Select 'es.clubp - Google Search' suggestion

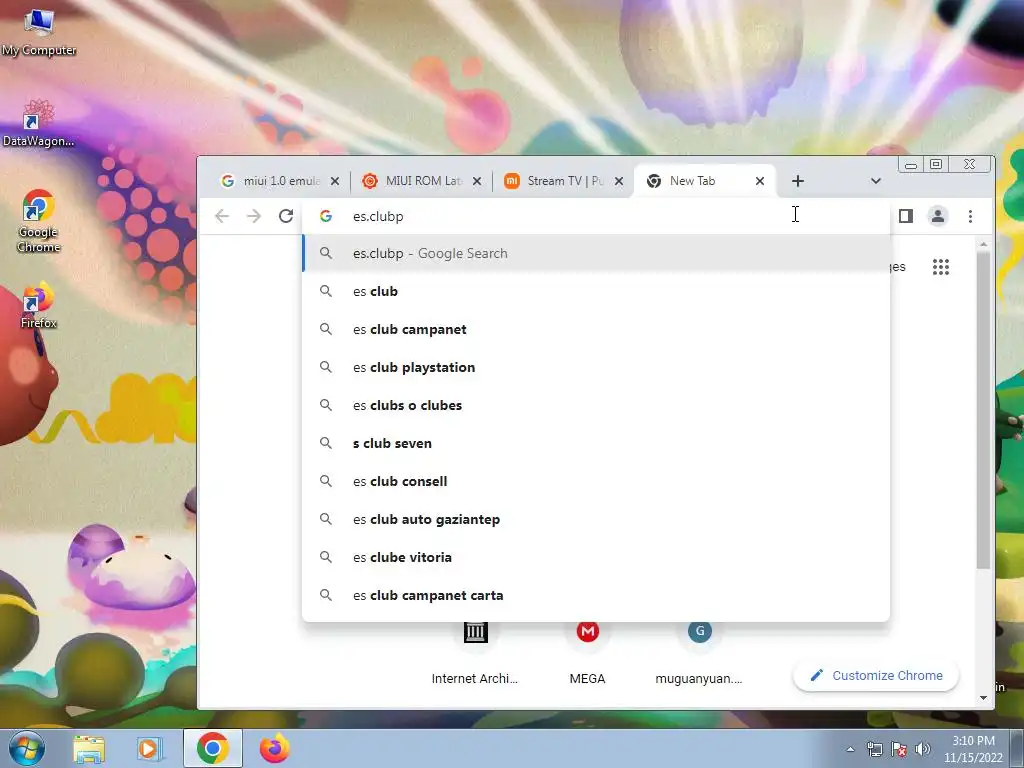[x=596, y=253]
